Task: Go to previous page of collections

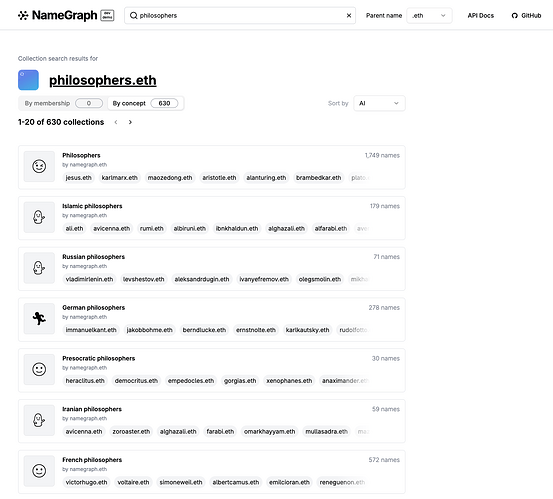Action: click(x=116, y=122)
